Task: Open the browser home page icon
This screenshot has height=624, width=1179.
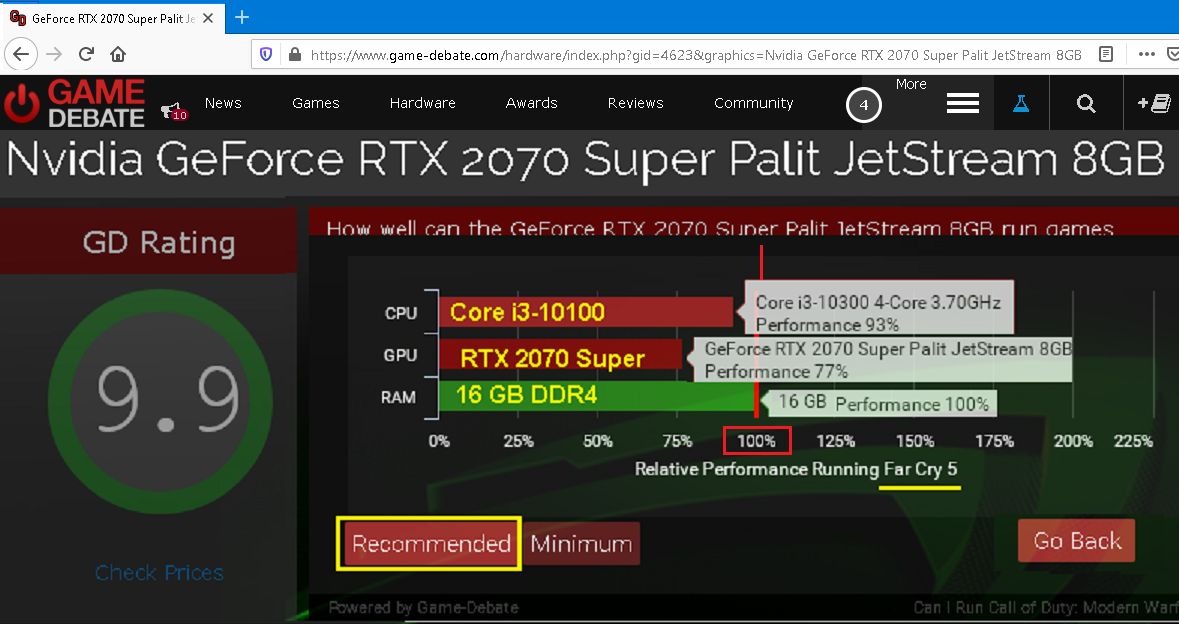Action: [x=118, y=54]
